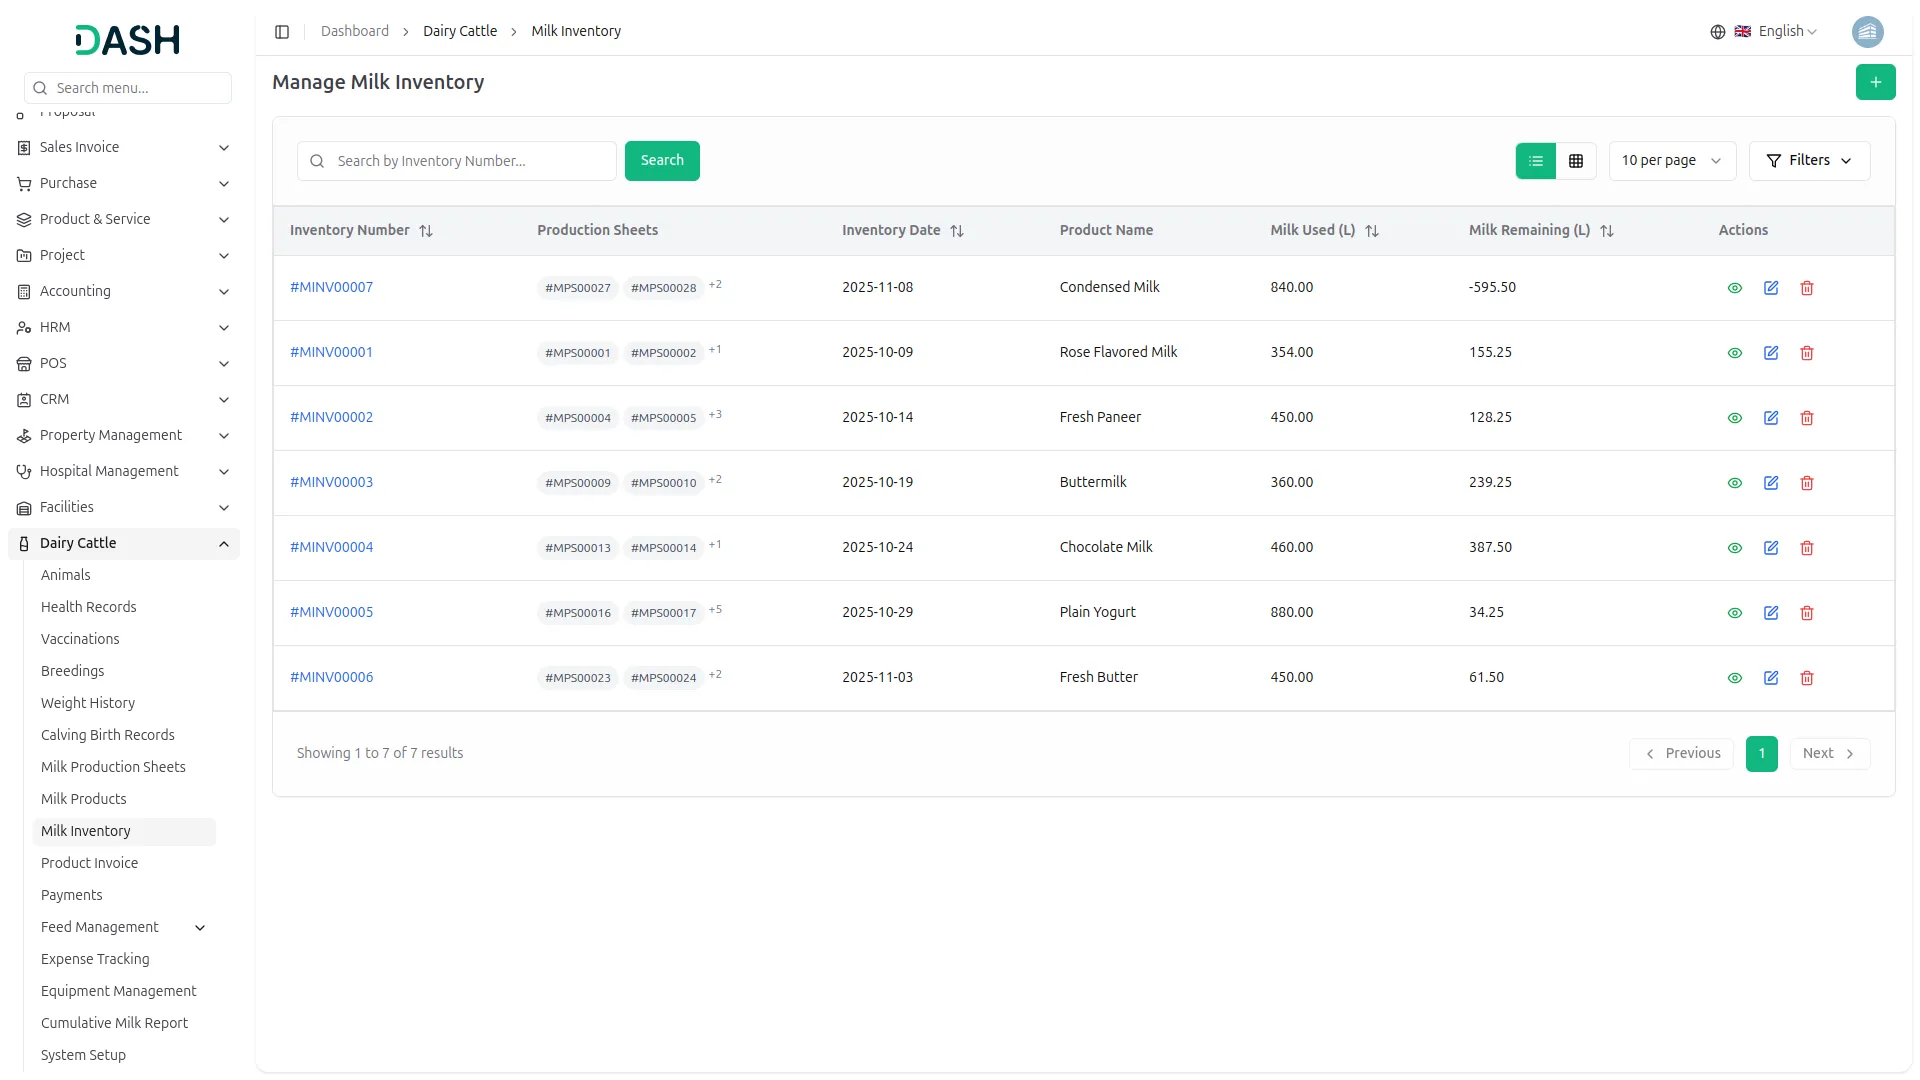
Task: Switch to list view layout
Action: 1535,161
